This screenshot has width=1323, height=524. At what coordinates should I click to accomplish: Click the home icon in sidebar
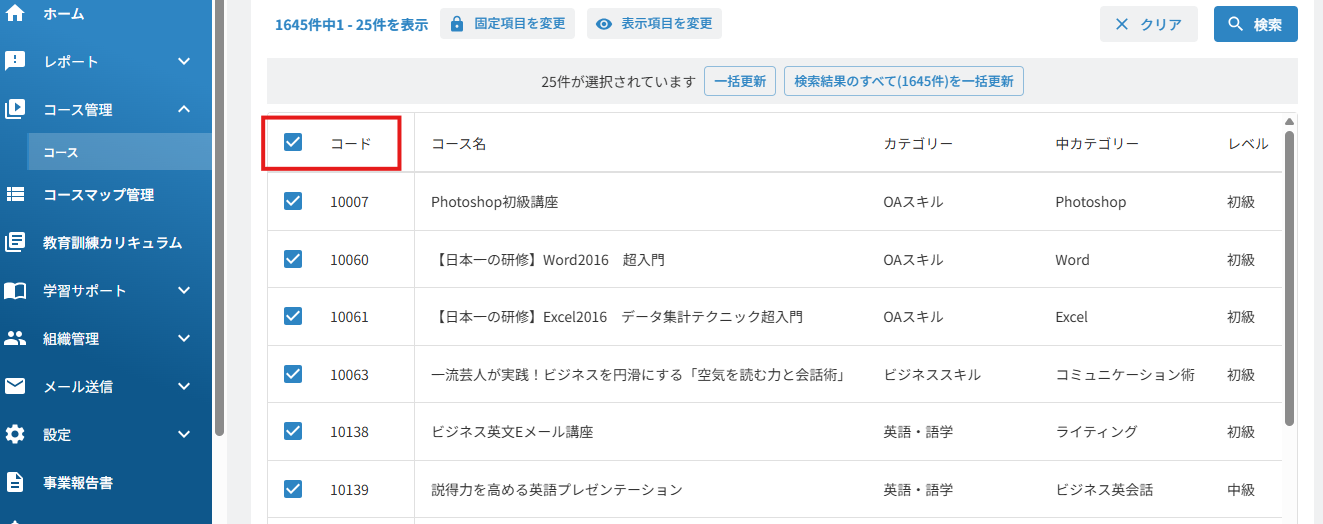[15, 13]
